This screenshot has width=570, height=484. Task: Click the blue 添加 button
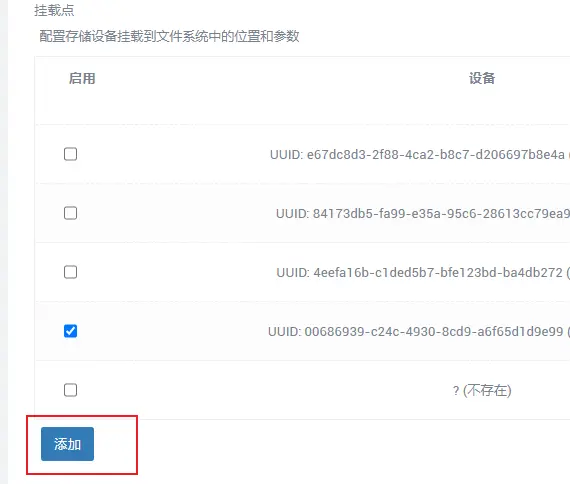point(67,444)
